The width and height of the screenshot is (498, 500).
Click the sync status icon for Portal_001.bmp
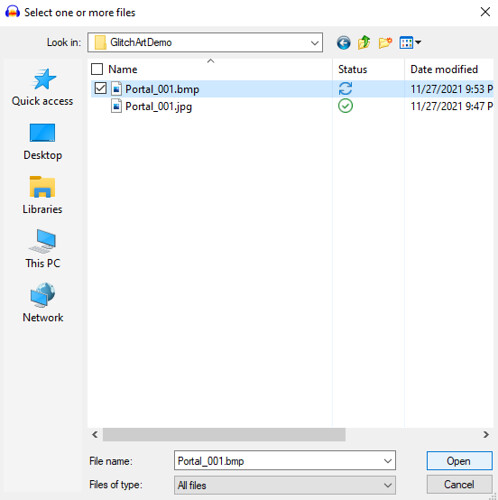click(x=345, y=89)
